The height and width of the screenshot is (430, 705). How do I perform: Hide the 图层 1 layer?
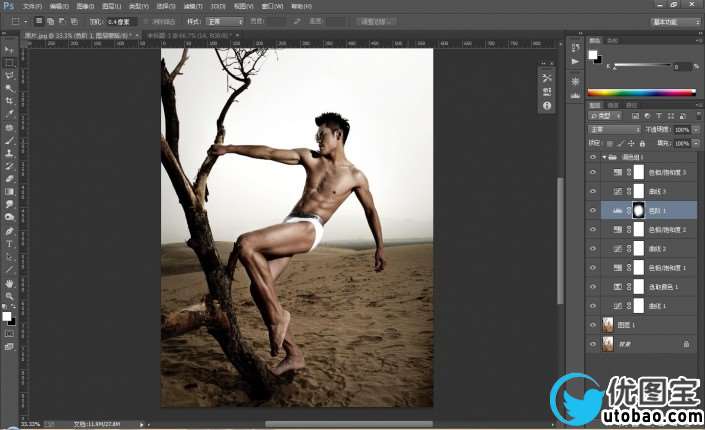tap(593, 325)
